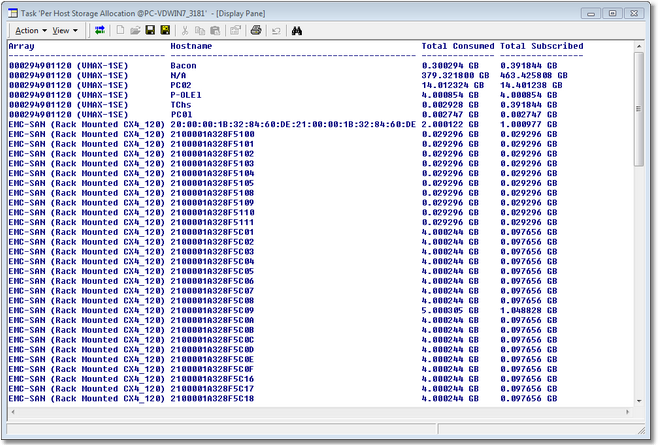Viewport: 658px width, 447px height.
Task: Click the vertical scrollbar thumb
Action: pos(639,109)
